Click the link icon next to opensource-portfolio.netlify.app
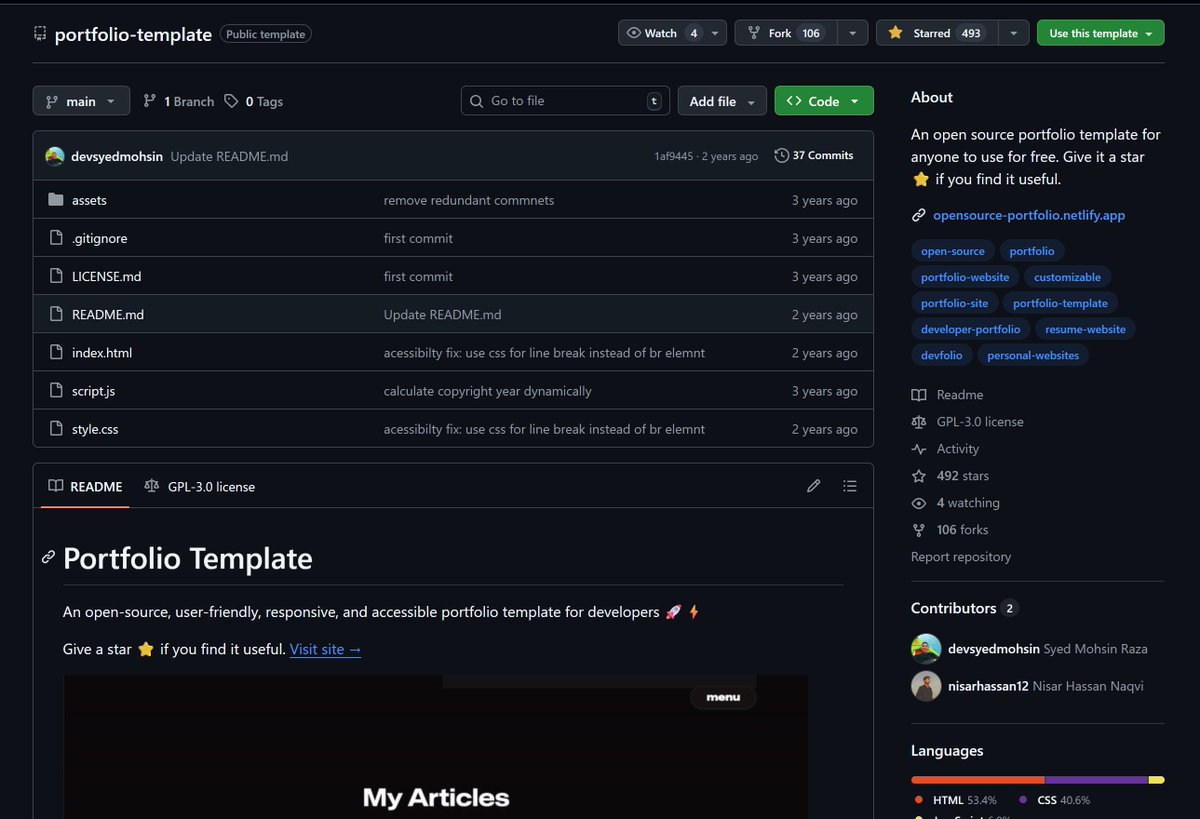The width and height of the screenshot is (1200, 819). pyautogui.click(x=919, y=215)
